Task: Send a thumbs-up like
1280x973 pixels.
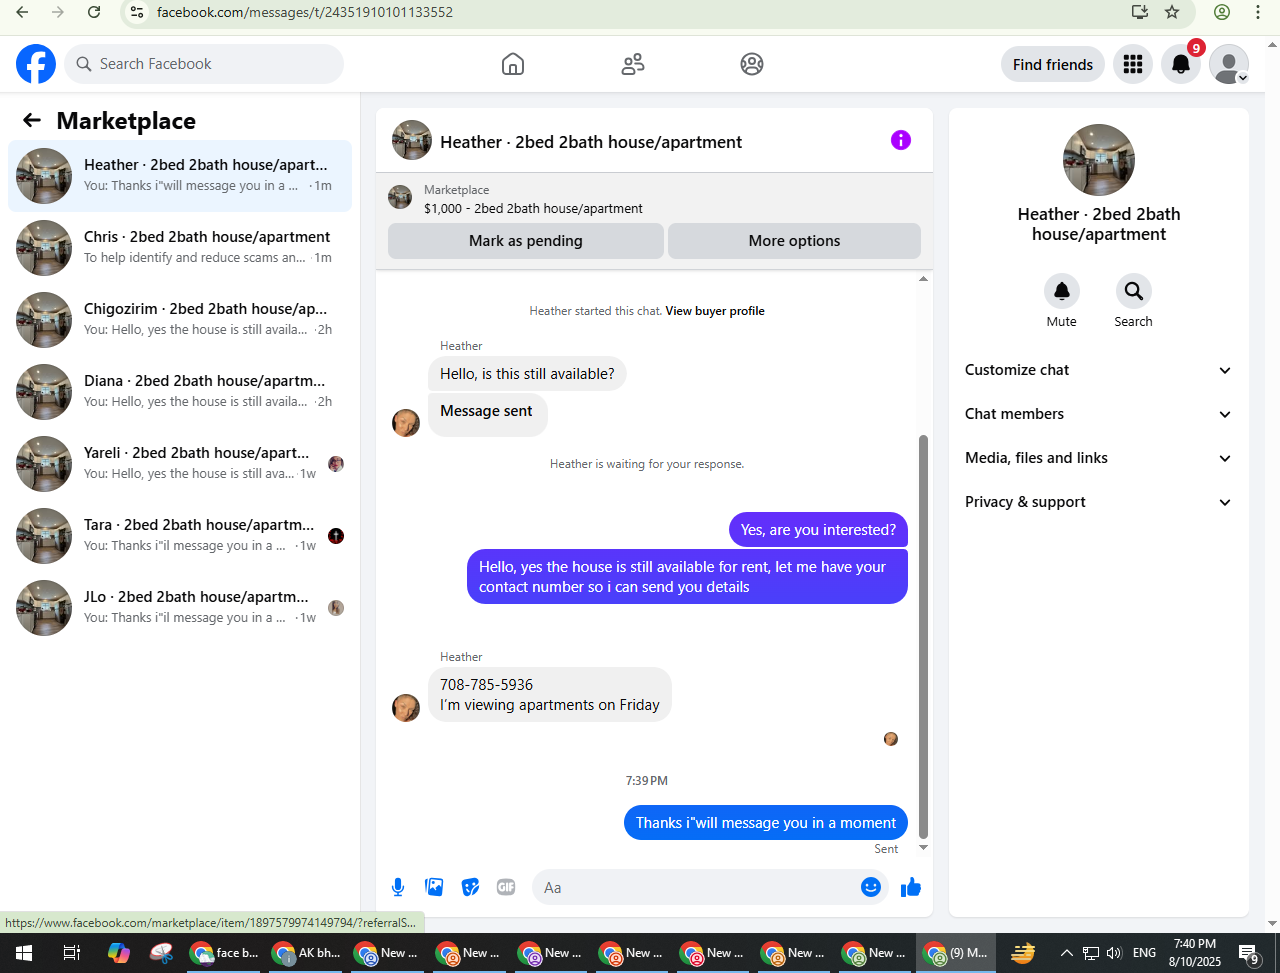Action: click(x=910, y=887)
